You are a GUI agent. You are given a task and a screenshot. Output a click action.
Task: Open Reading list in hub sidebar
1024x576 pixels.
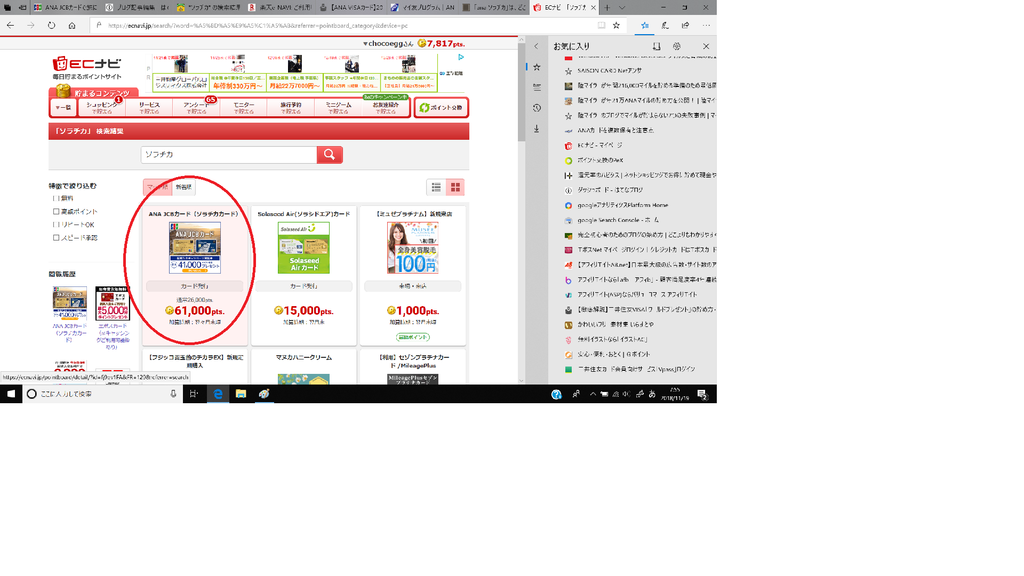click(537, 87)
